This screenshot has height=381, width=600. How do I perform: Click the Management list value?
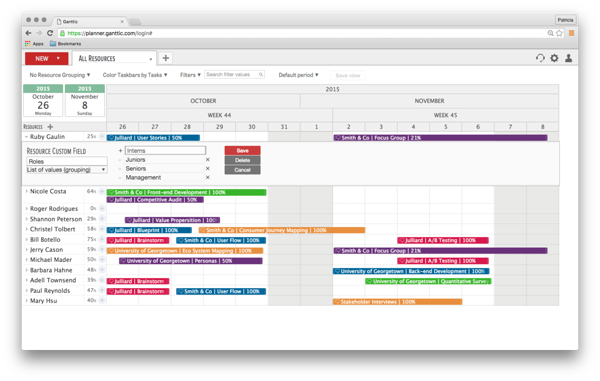coord(143,177)
